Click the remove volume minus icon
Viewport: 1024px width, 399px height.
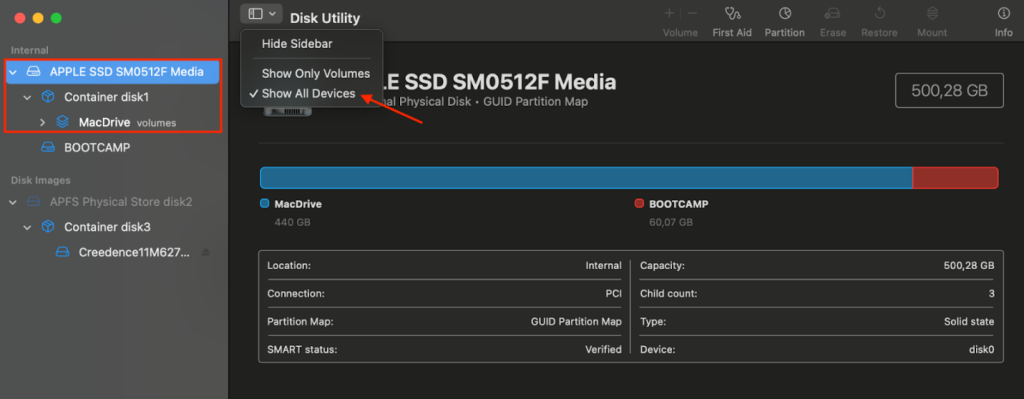692,13
